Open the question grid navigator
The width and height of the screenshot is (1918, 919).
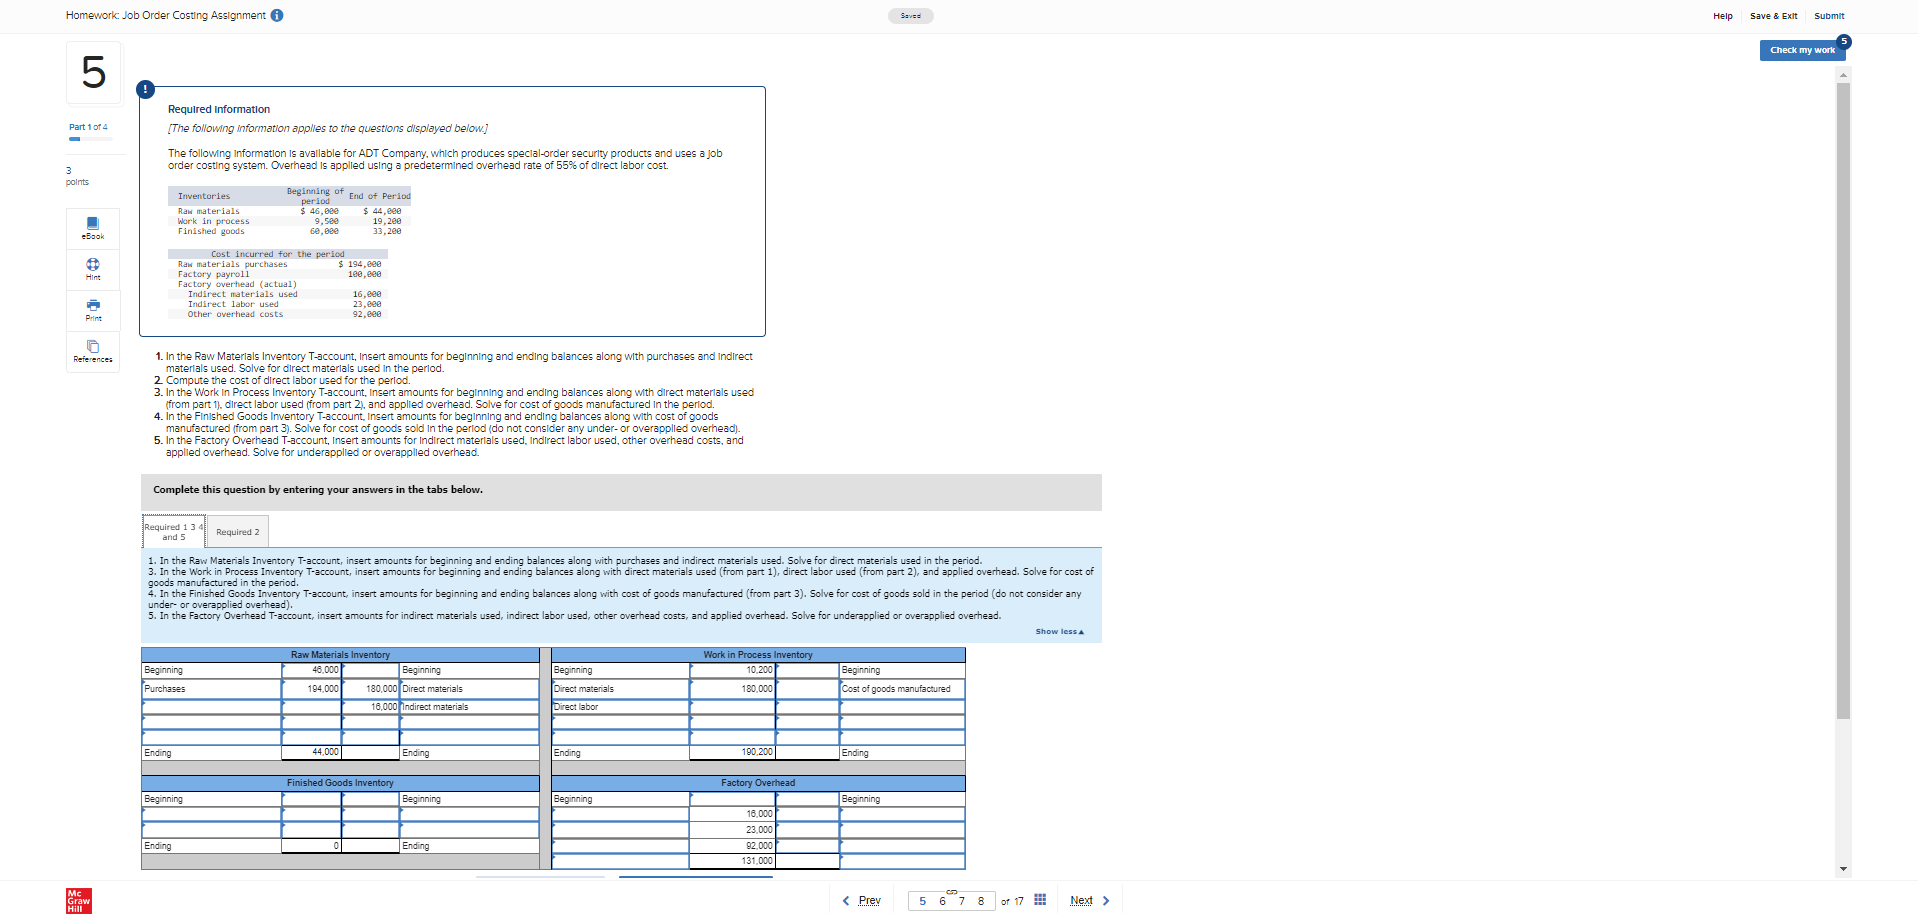pyautogui.click(x=1040, y=900)
